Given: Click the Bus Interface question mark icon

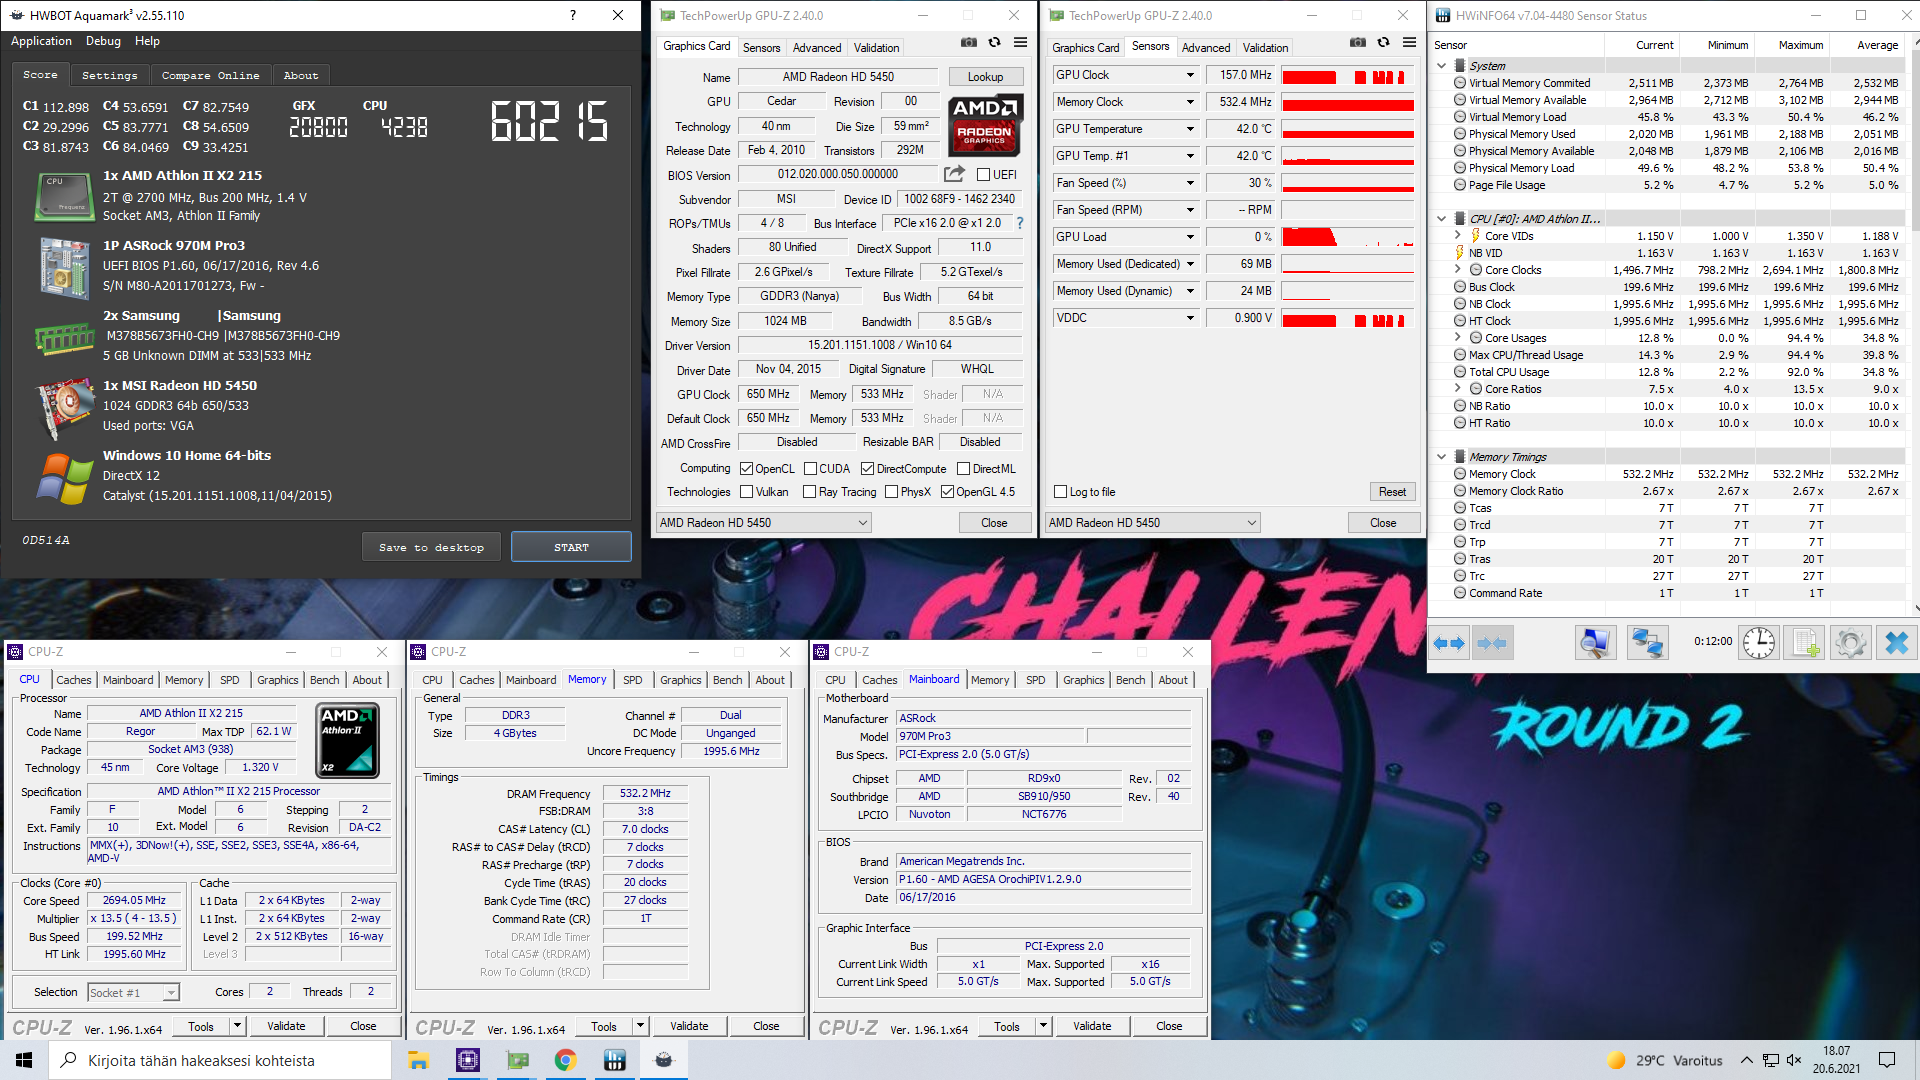Looking at the screenshot, I should tap(1020, 223).
